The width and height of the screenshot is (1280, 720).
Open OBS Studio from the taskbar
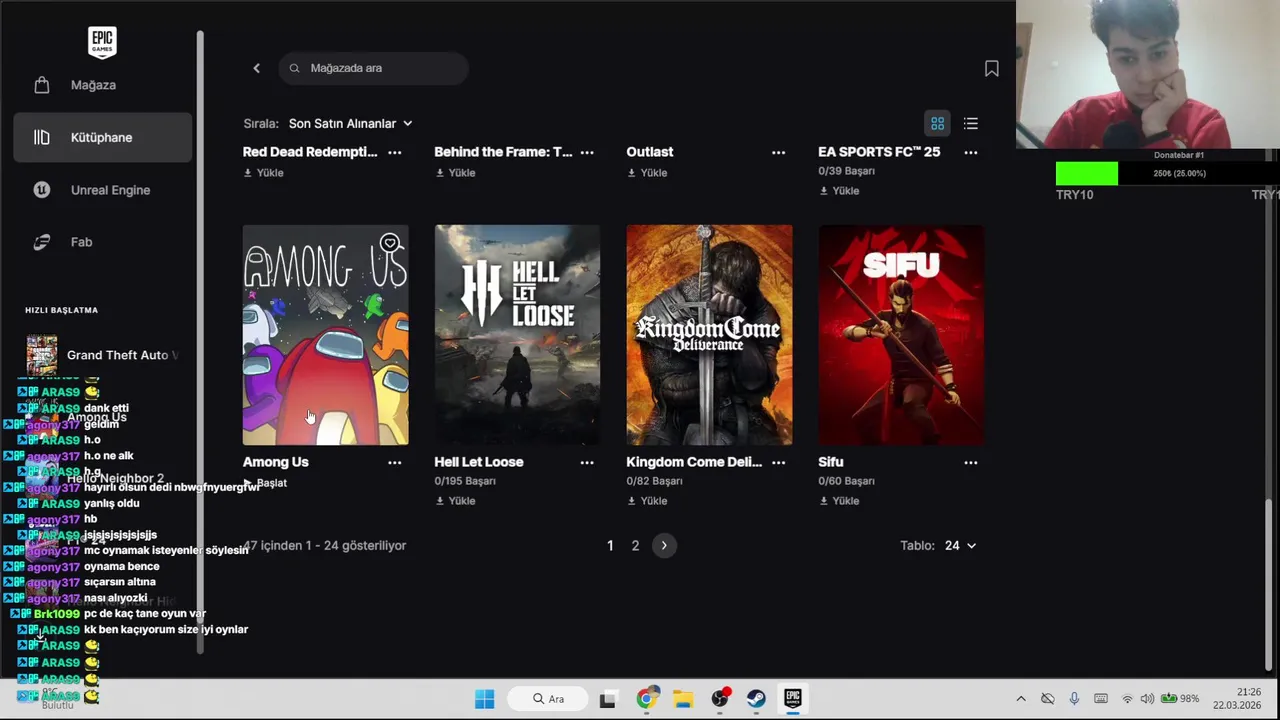(x=720, y=699)
